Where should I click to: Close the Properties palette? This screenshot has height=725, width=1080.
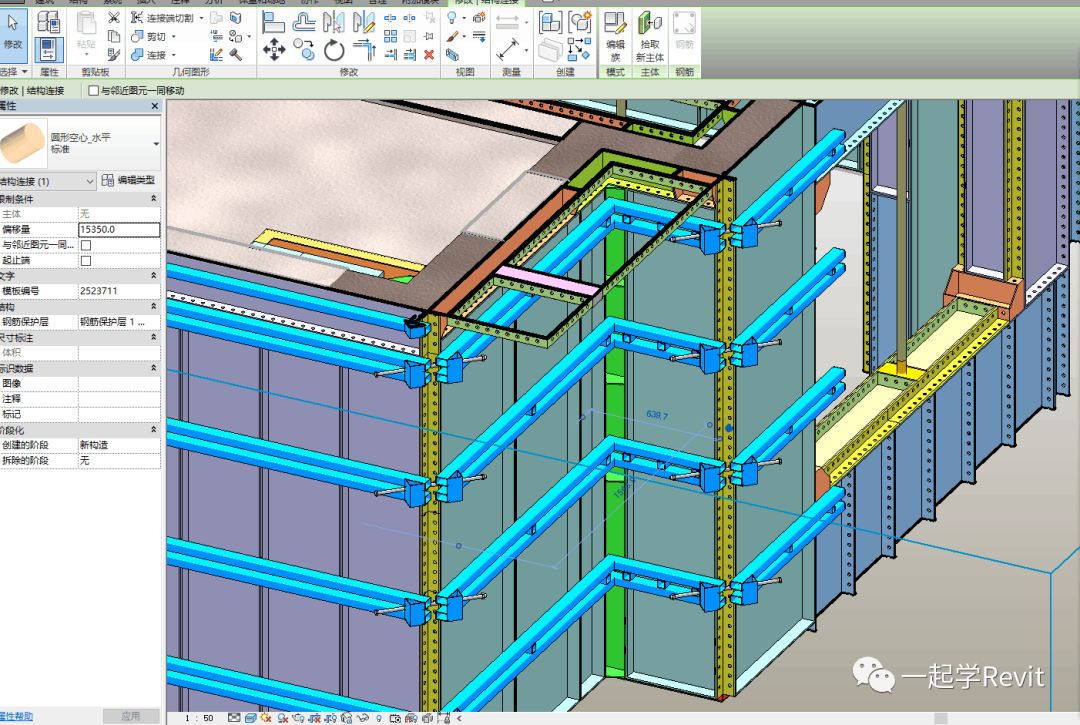pyautogui.click(x=154, y=106)
